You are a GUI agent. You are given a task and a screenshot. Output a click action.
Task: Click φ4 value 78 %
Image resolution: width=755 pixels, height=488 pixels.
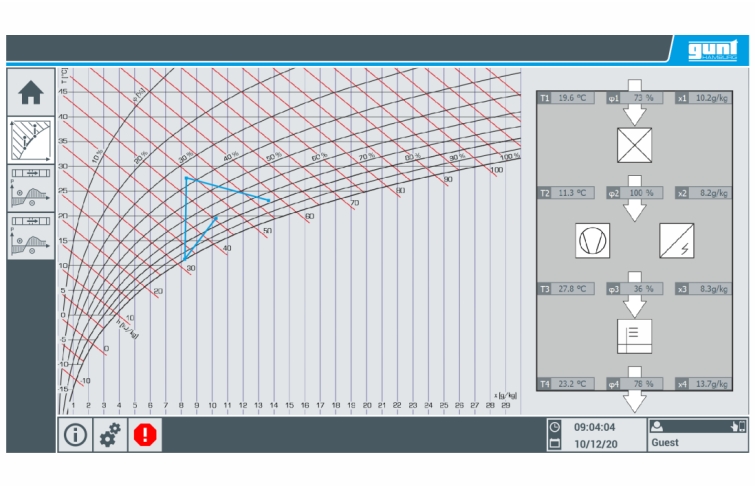(x=643, y=384)
